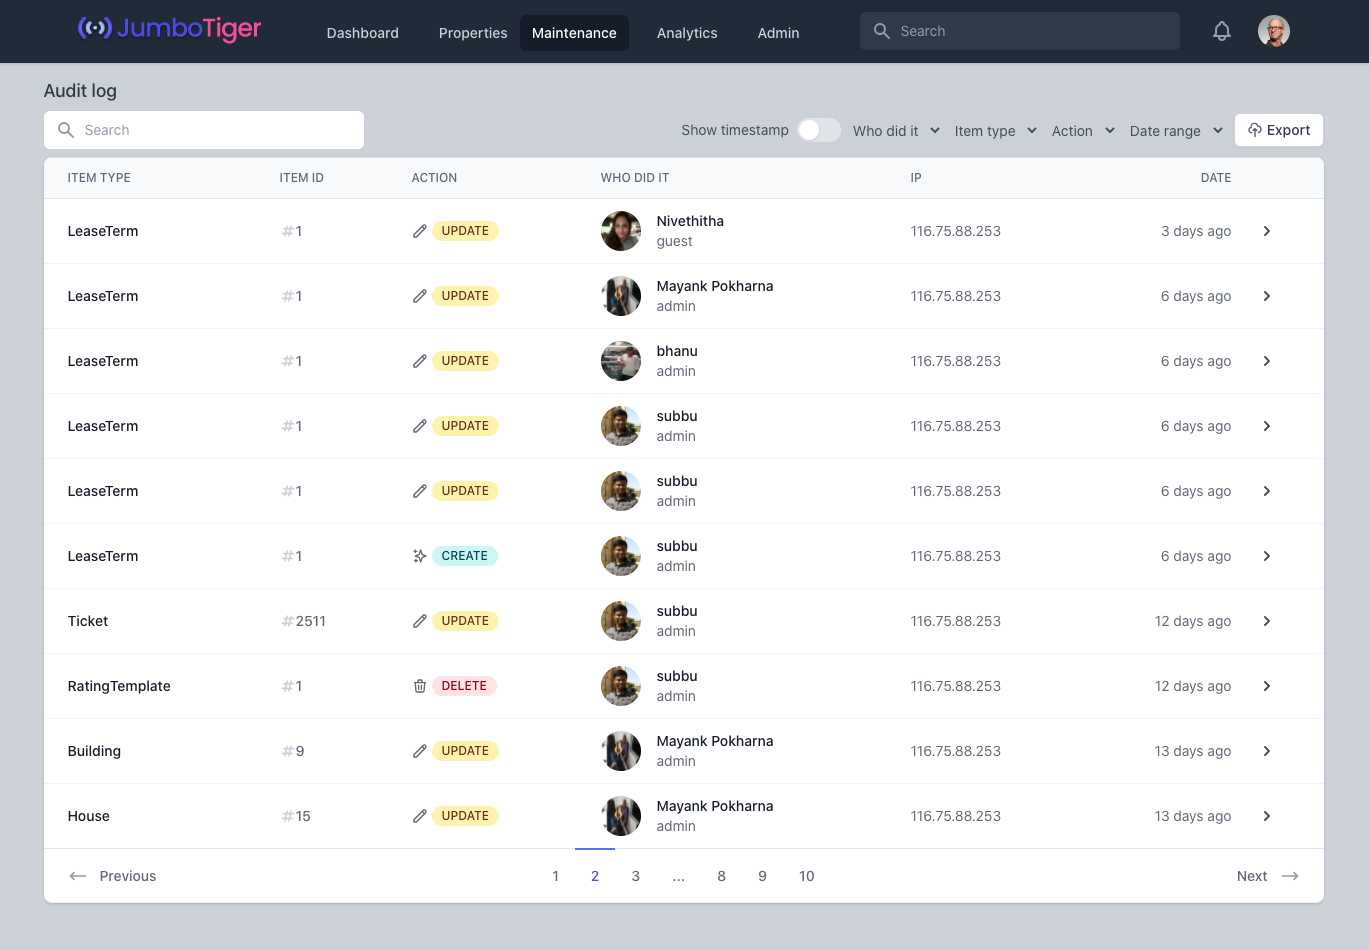Click the create sparkle icon beside CREATE
Screen dimensions: 1369x950
tap(420, 556)
